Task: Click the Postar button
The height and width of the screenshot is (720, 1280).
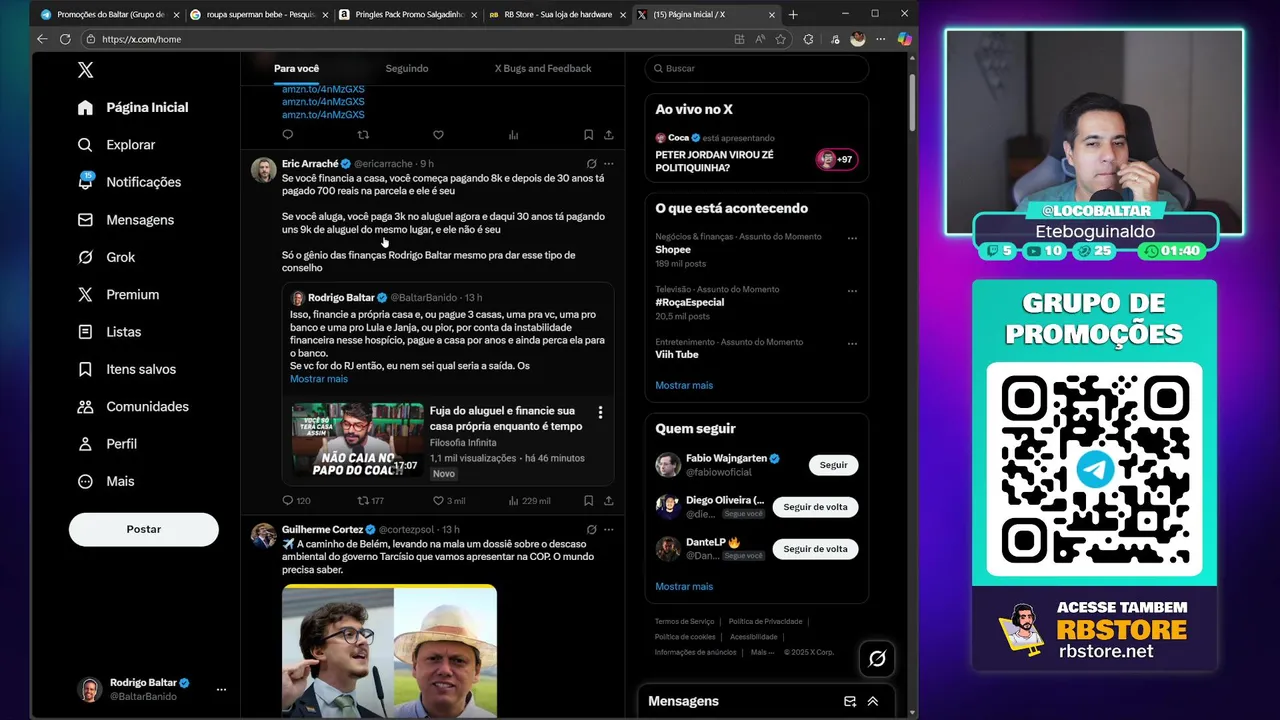Action: pos(143,529)
